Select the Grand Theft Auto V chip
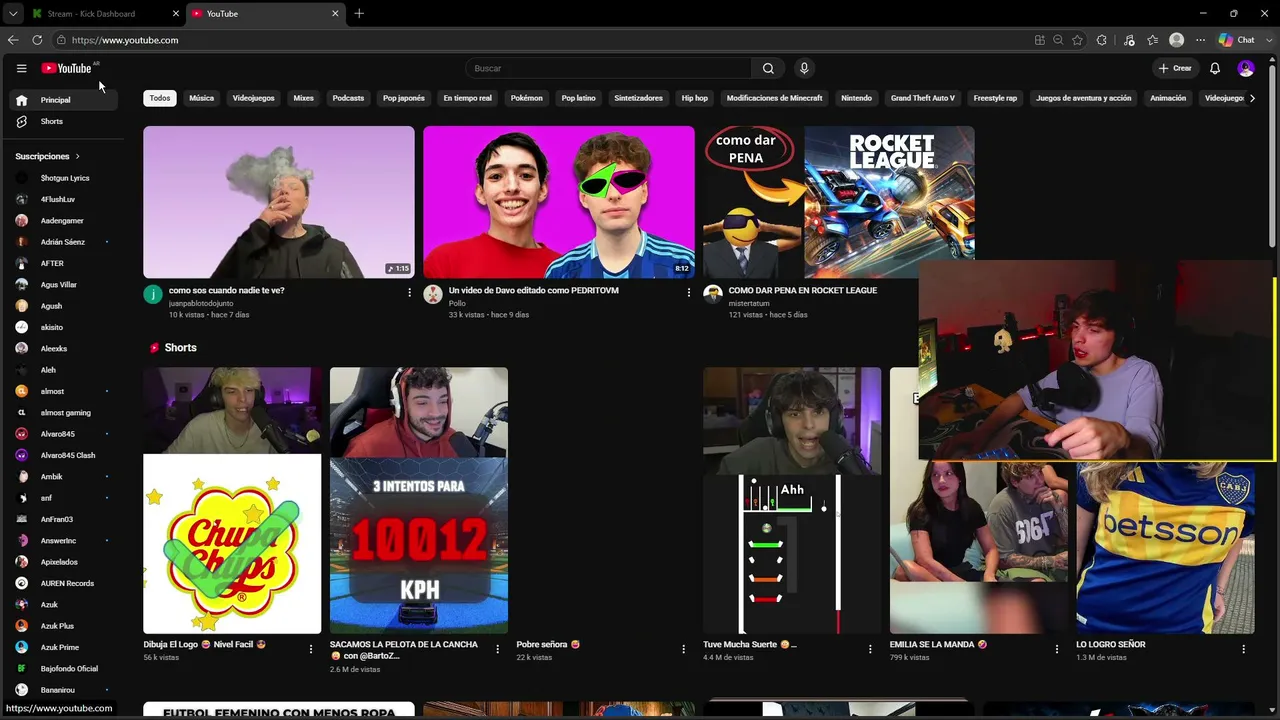This screenshot has height=720, width=1280. 923,98
